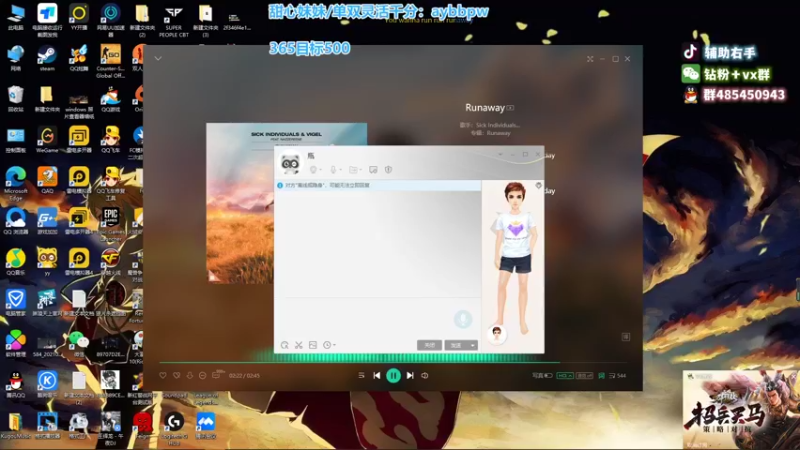
Task: Open the emoji picker in chat input bar
Action: point(285,345)
